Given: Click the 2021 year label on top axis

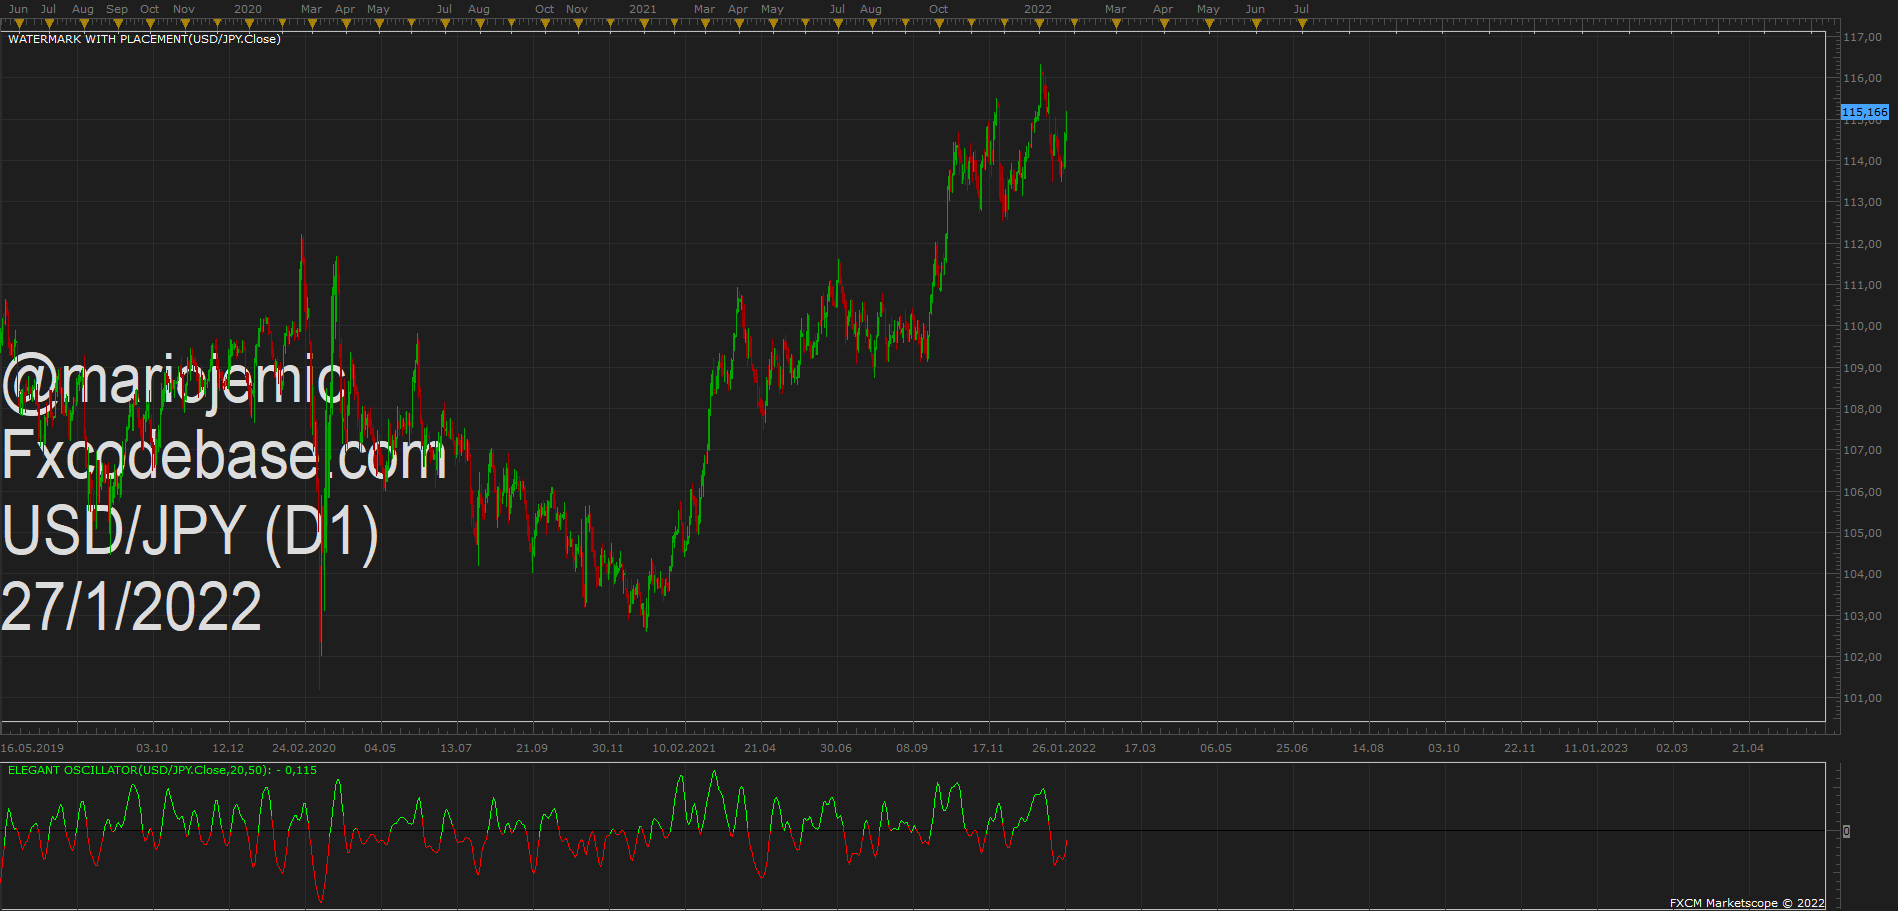Looking at the screenshot, I should click(x=643, y=9).
